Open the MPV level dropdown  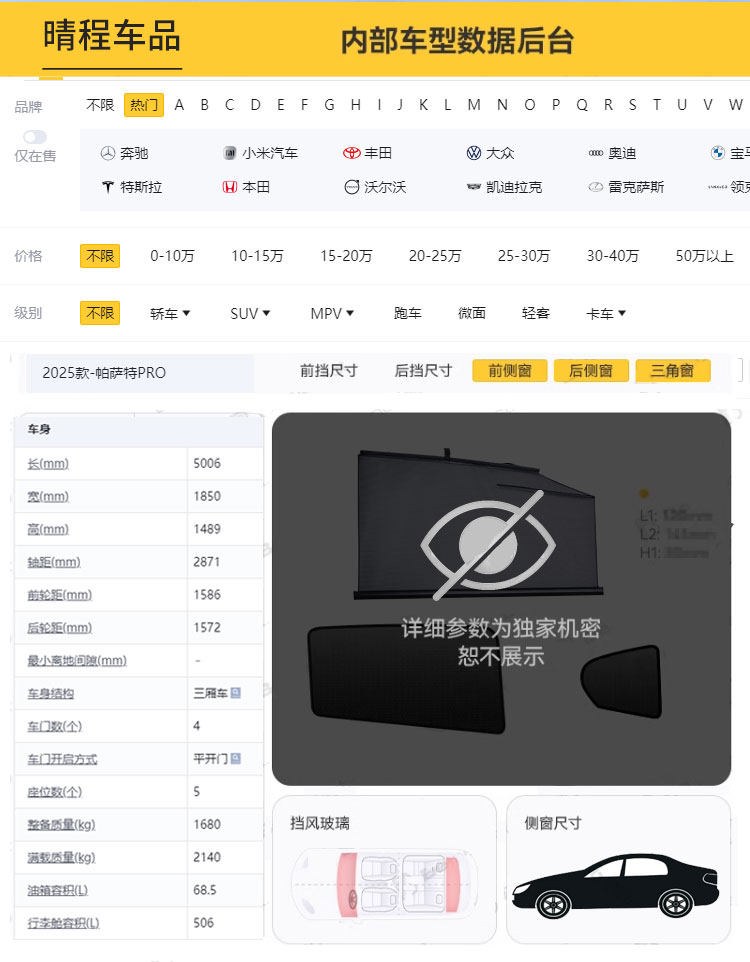click(x=332, y=314)
